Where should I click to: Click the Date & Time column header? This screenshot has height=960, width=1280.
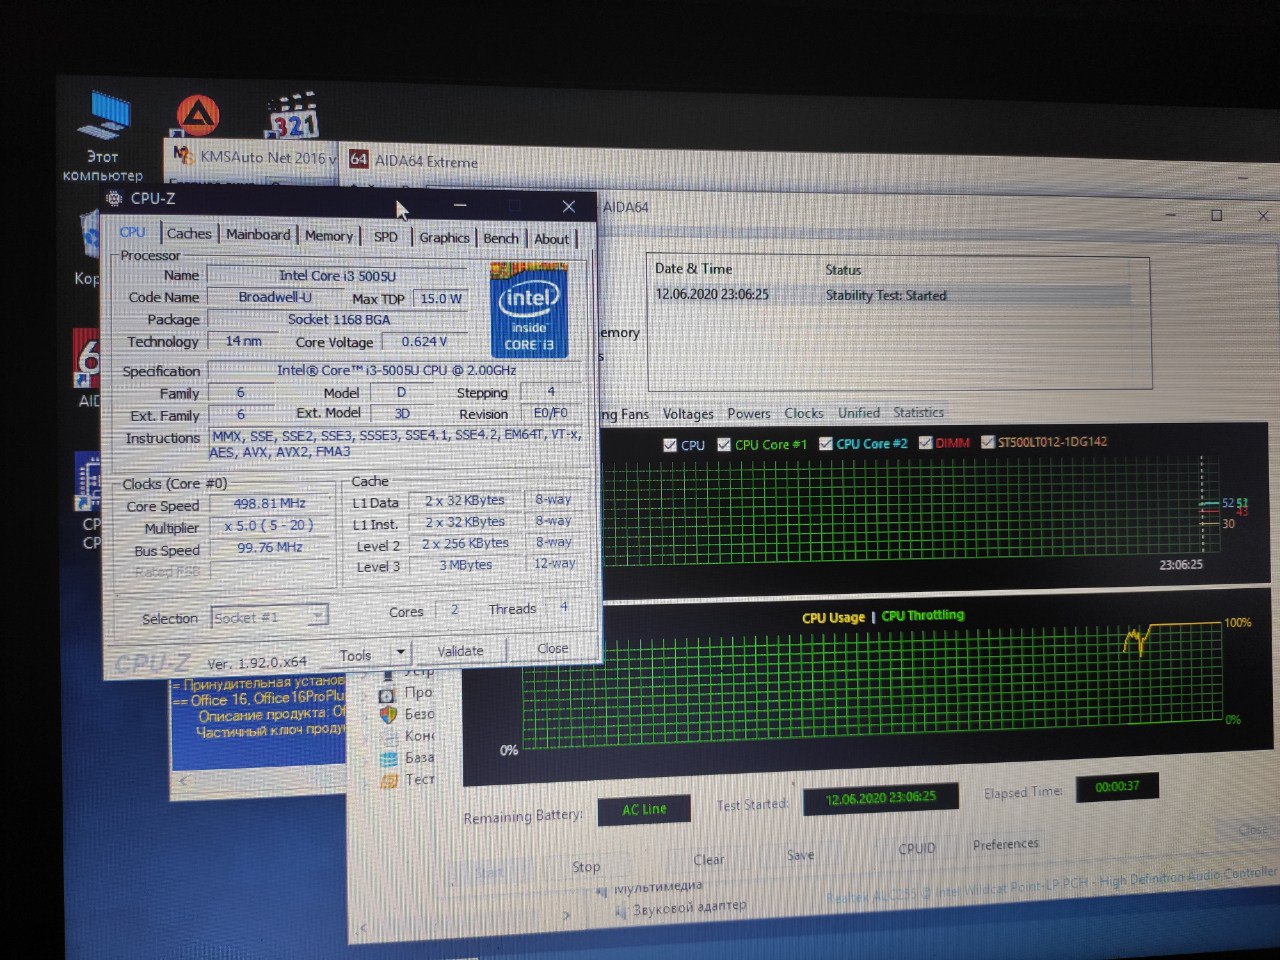(693, 269)
